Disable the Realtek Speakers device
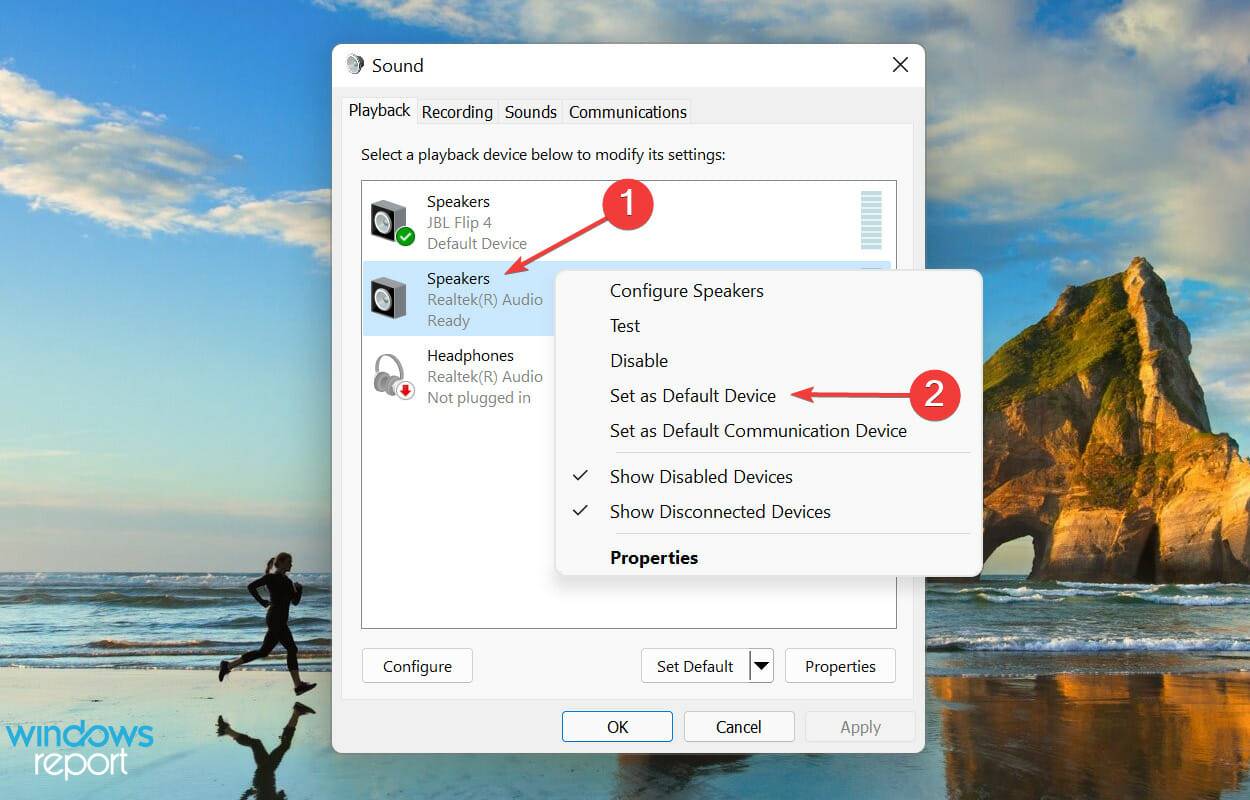The image size is (1250, 800). pos(639,360)
